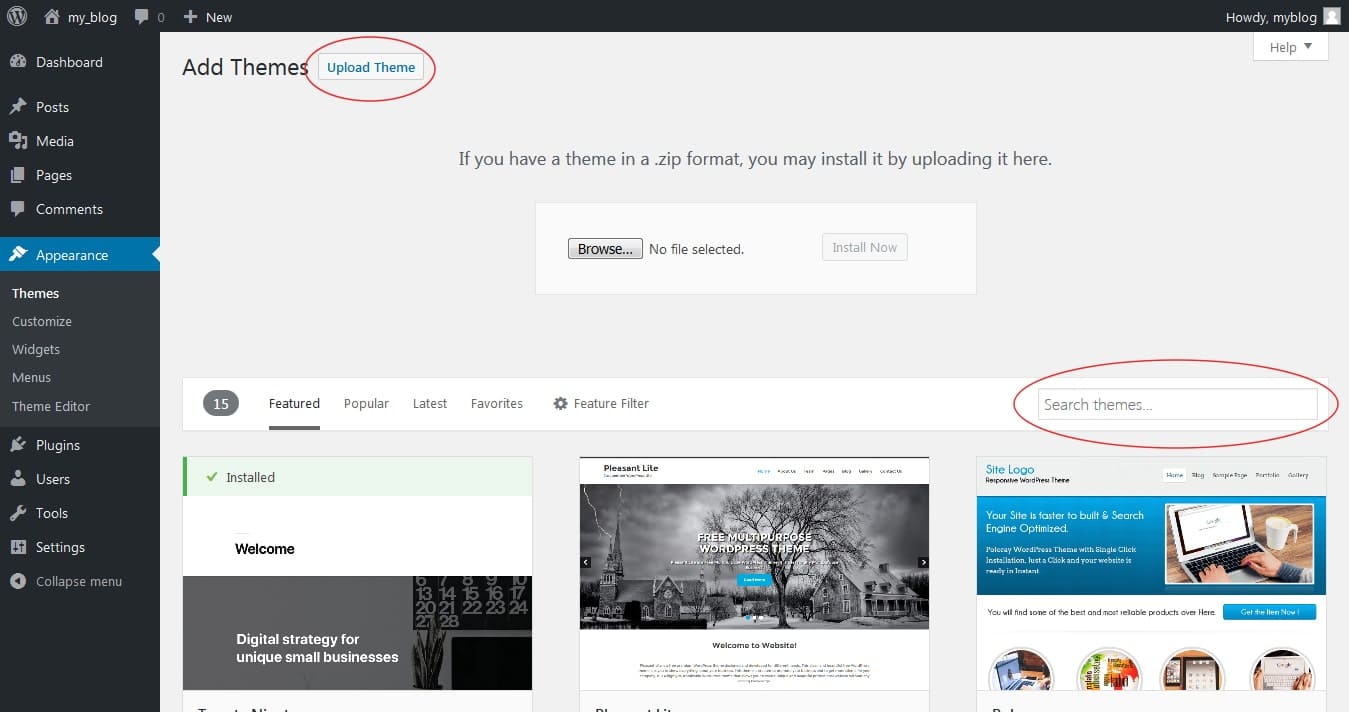Click the comments bubble icon in admin bar
Viewport: 1349px width, 712px height.
(143, 17)
